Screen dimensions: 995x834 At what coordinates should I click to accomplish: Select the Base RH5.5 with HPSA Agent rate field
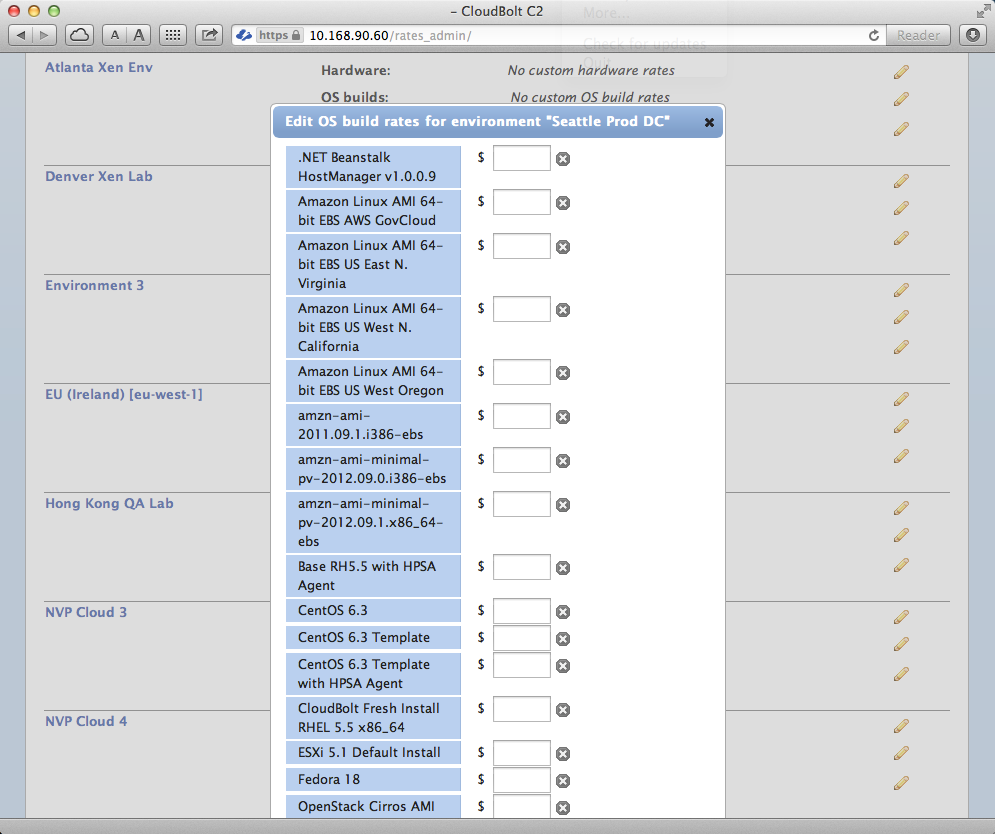tap(521, 567)
